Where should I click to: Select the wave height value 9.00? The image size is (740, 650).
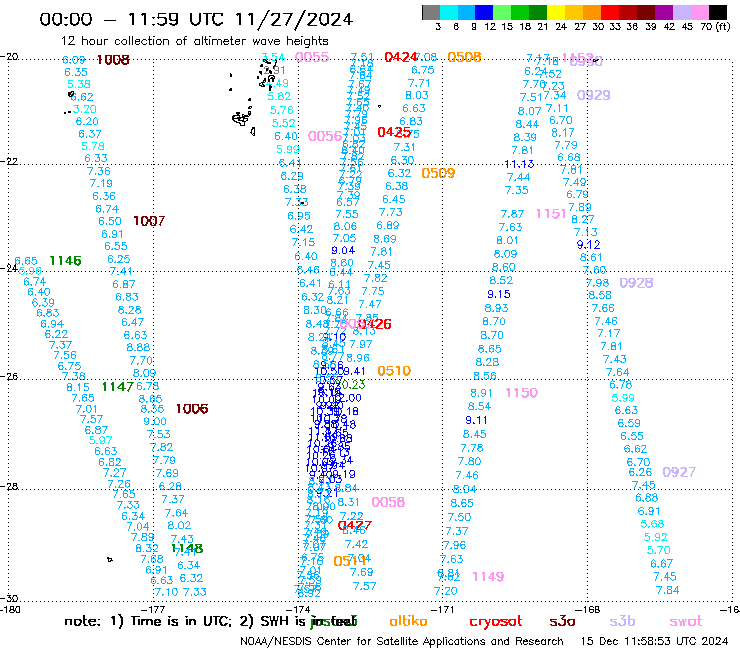(155, 422)
